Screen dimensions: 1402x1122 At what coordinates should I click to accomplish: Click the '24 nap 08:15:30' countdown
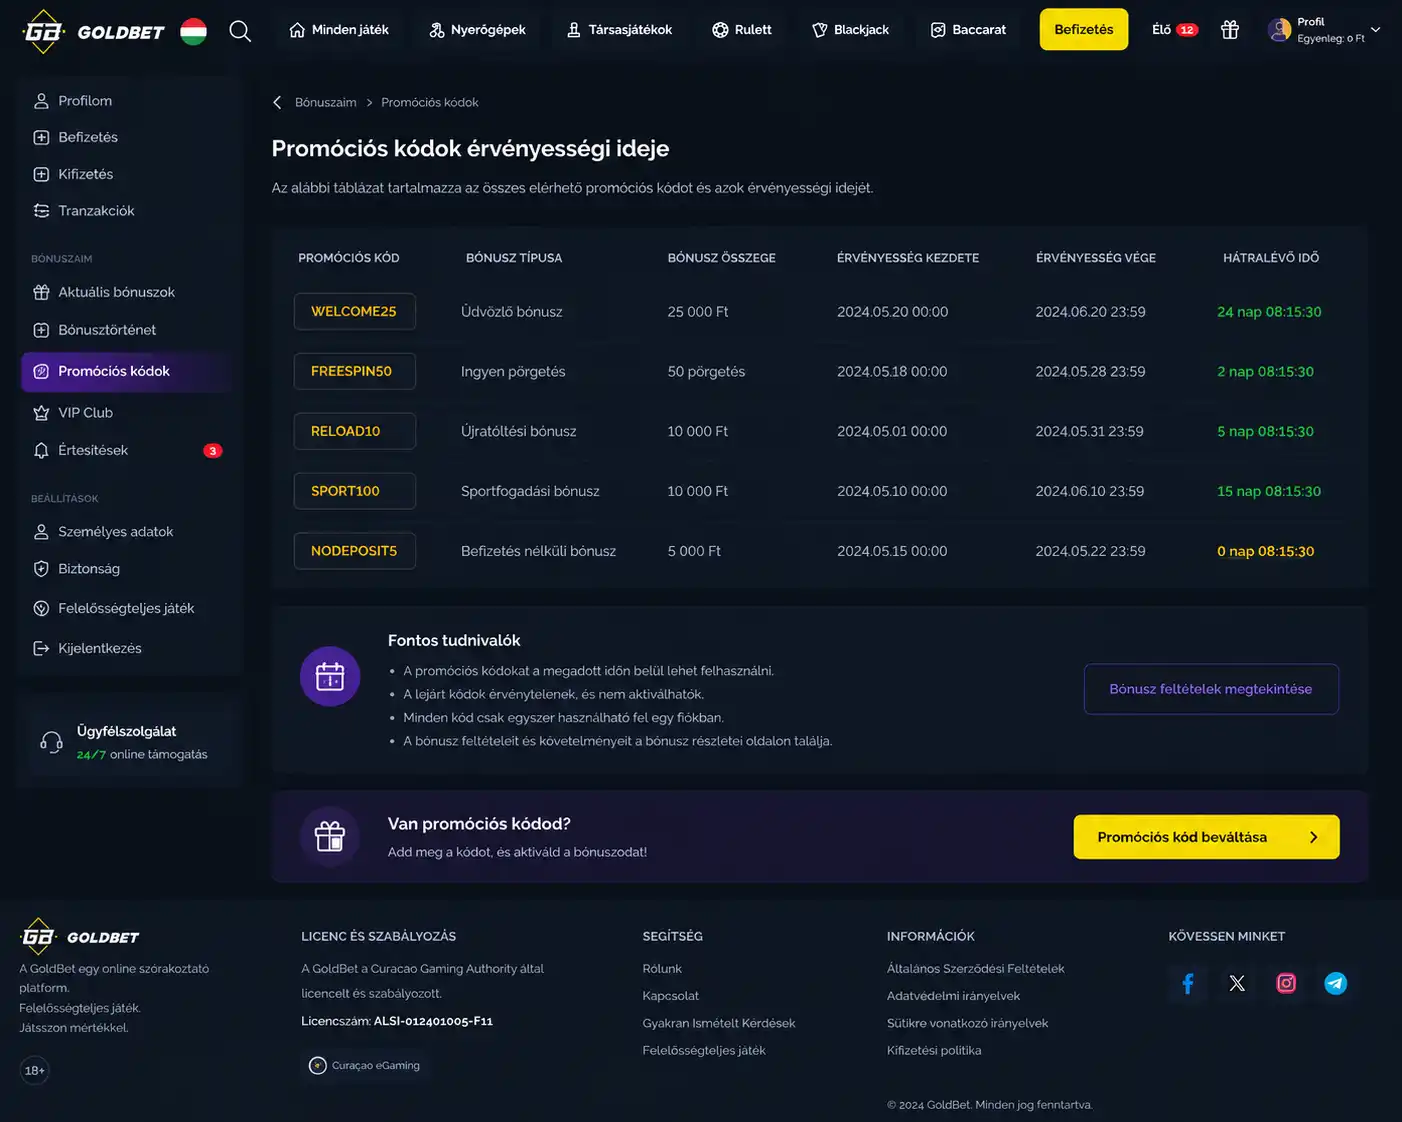tap(1269, 312)
